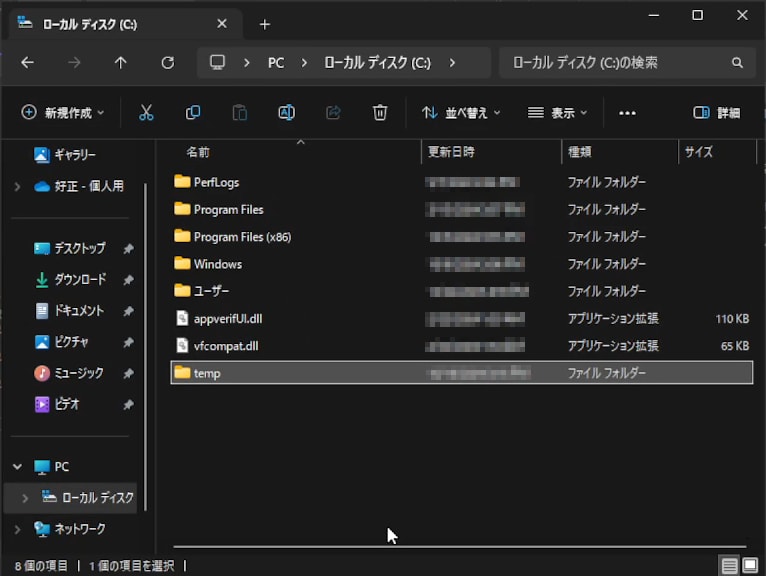Click chevron after ローカル ディスク (C:) in address bar
Screen dimensions: 766x576
[452, 63]
